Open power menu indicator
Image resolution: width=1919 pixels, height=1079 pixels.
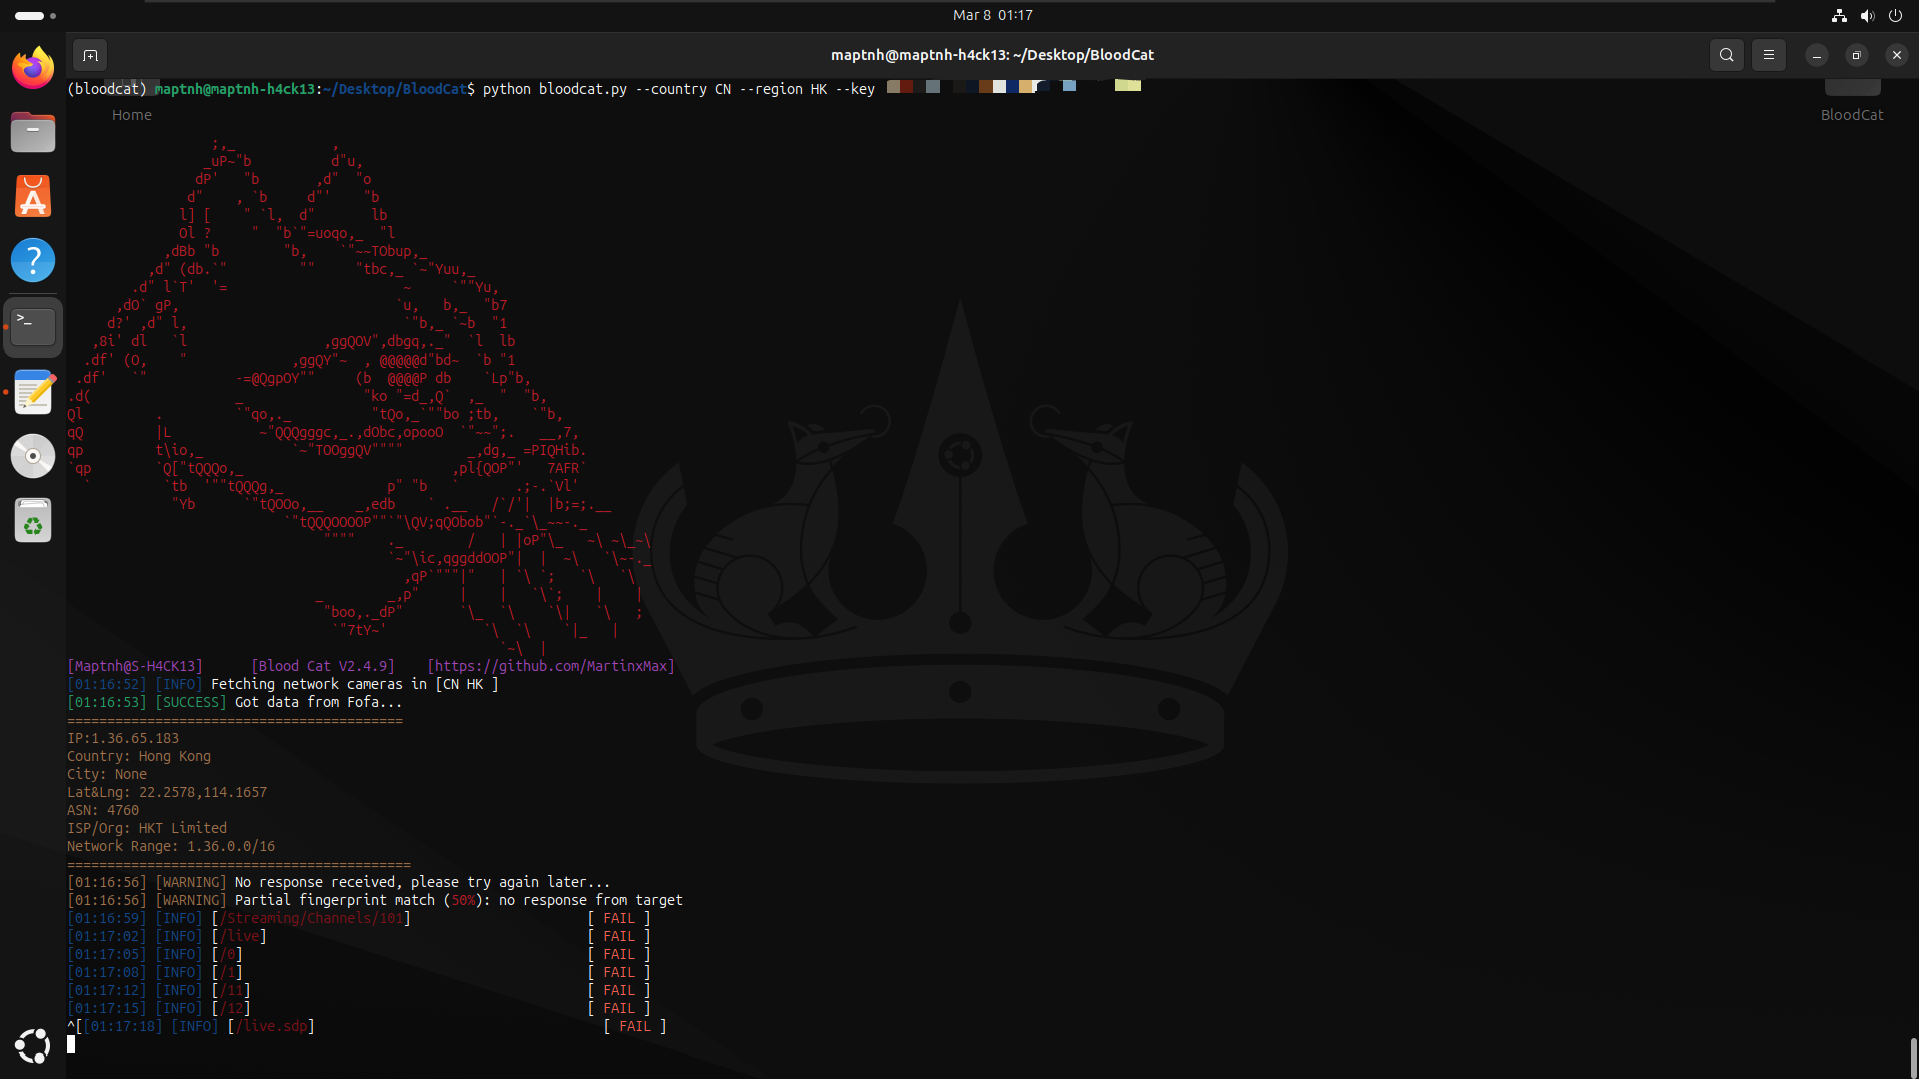1894,15
